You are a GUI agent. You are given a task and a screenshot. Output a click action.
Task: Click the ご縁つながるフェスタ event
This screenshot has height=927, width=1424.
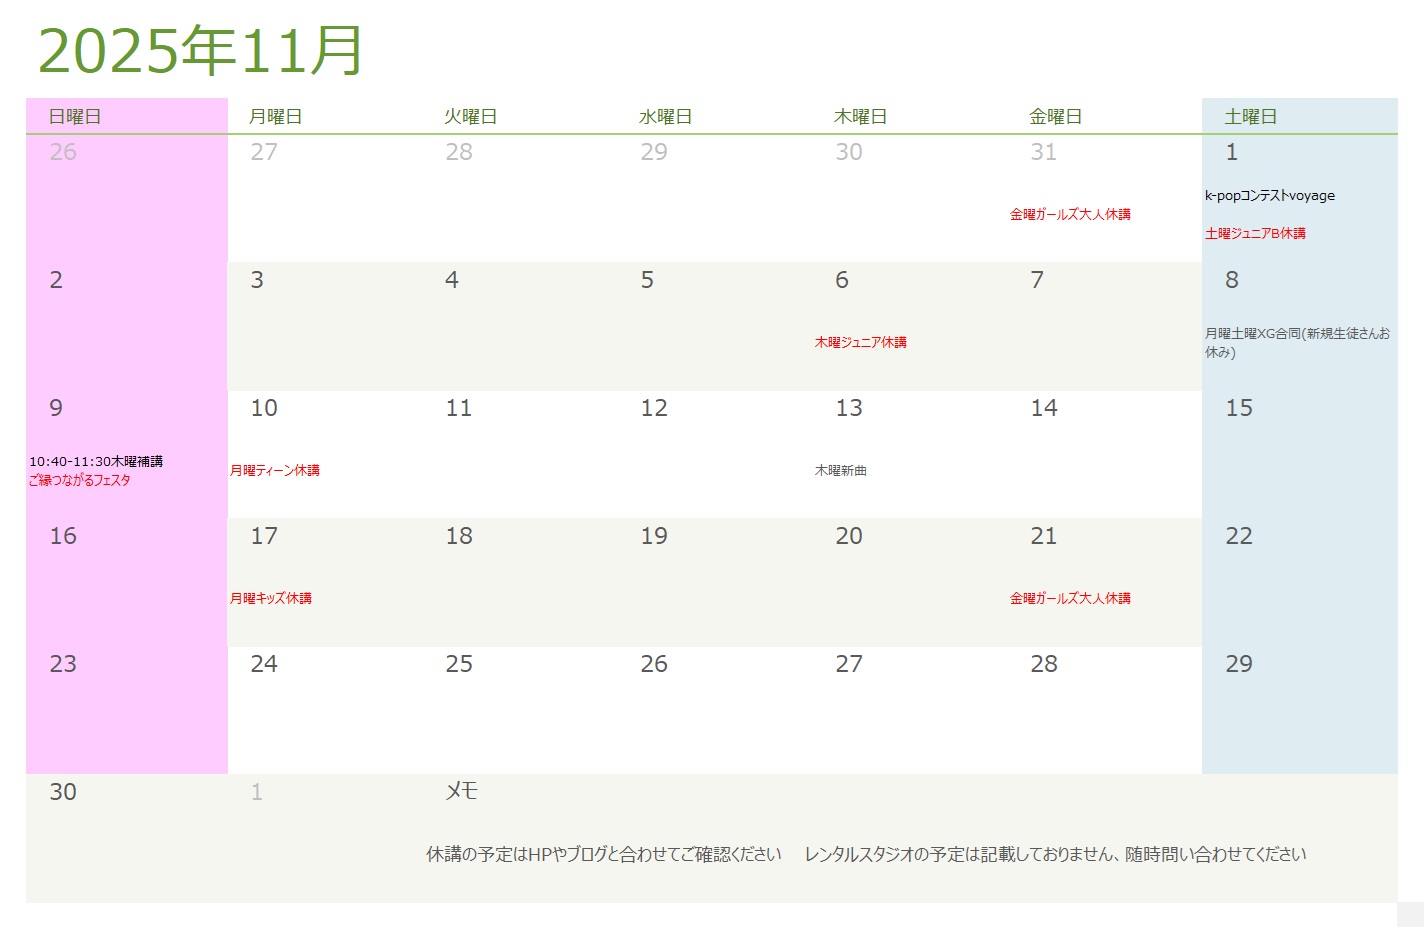80,480
